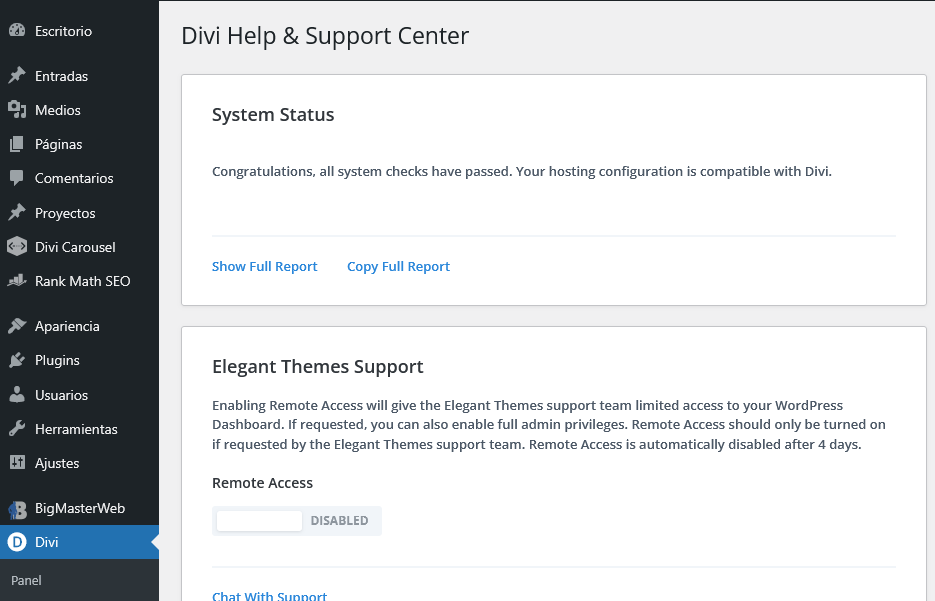Click the Show Full Report link
This screenshot has width=935, height=601.
pos(264,267)
